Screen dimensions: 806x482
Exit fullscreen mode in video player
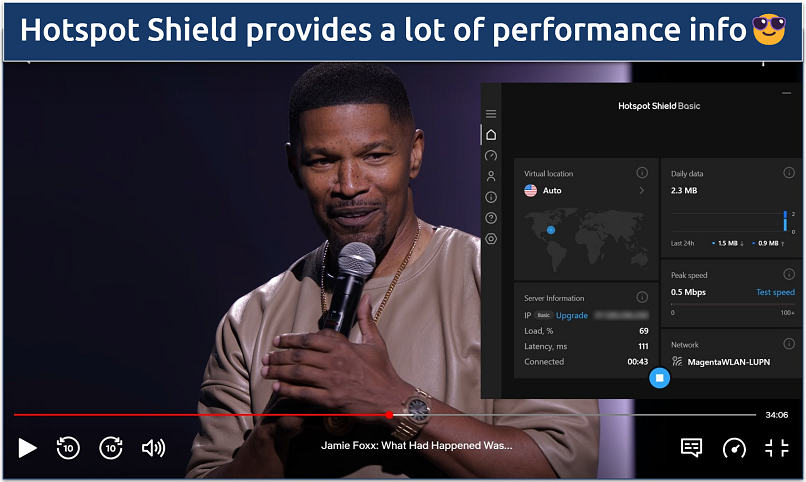pos(777,447)
